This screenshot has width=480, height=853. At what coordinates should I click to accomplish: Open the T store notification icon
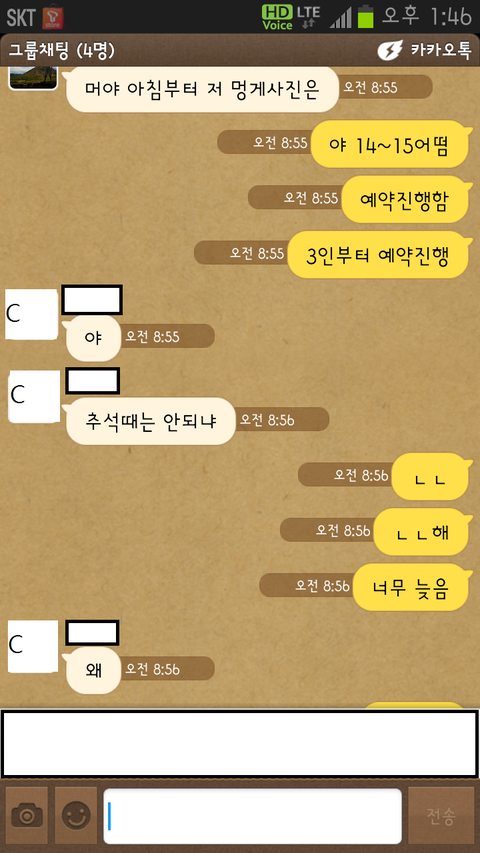(53, 17)
